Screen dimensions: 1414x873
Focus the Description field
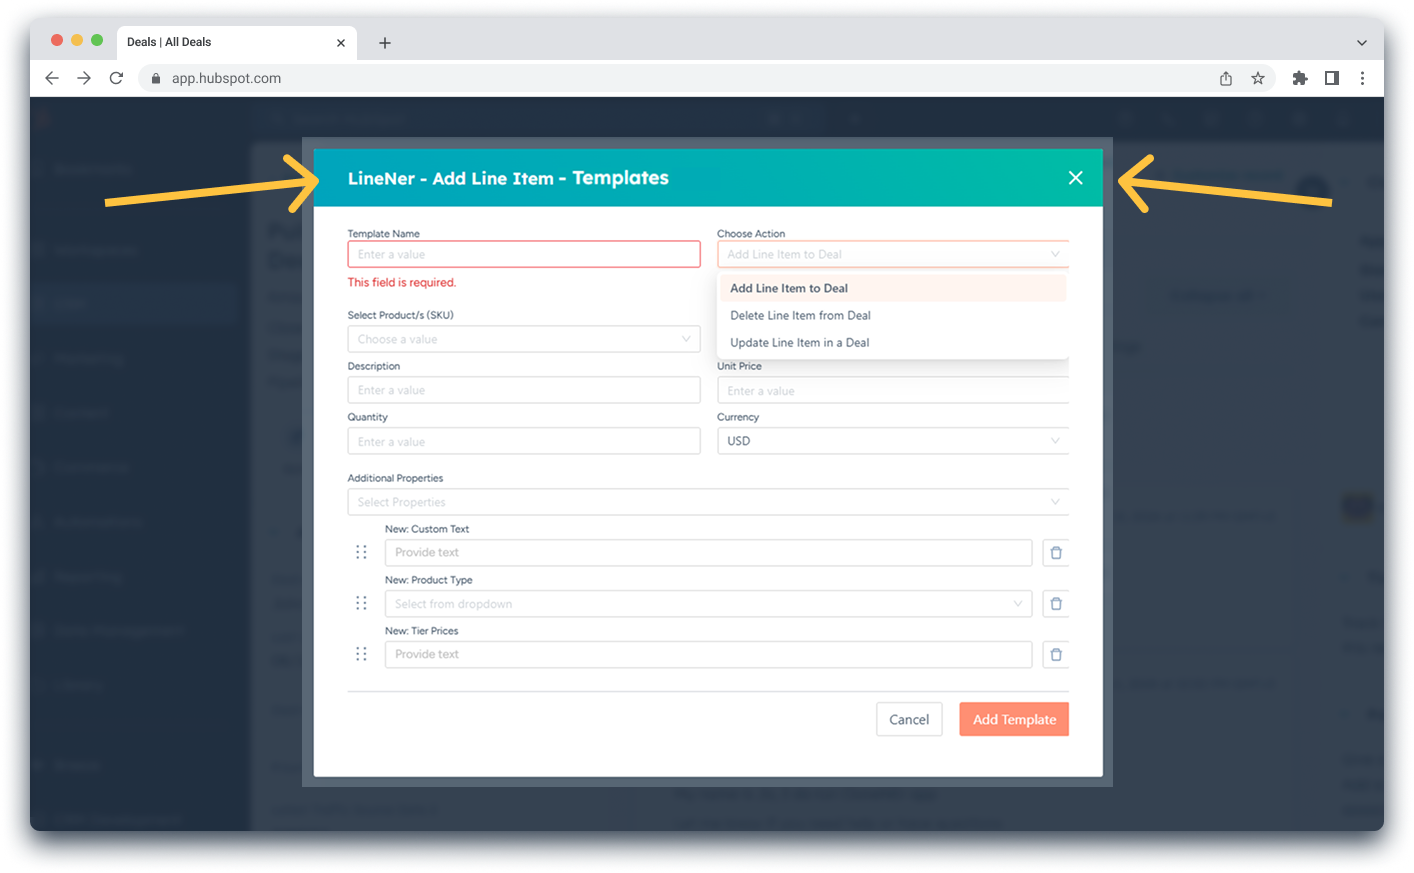pyautogui.click(x=524, y=390)
